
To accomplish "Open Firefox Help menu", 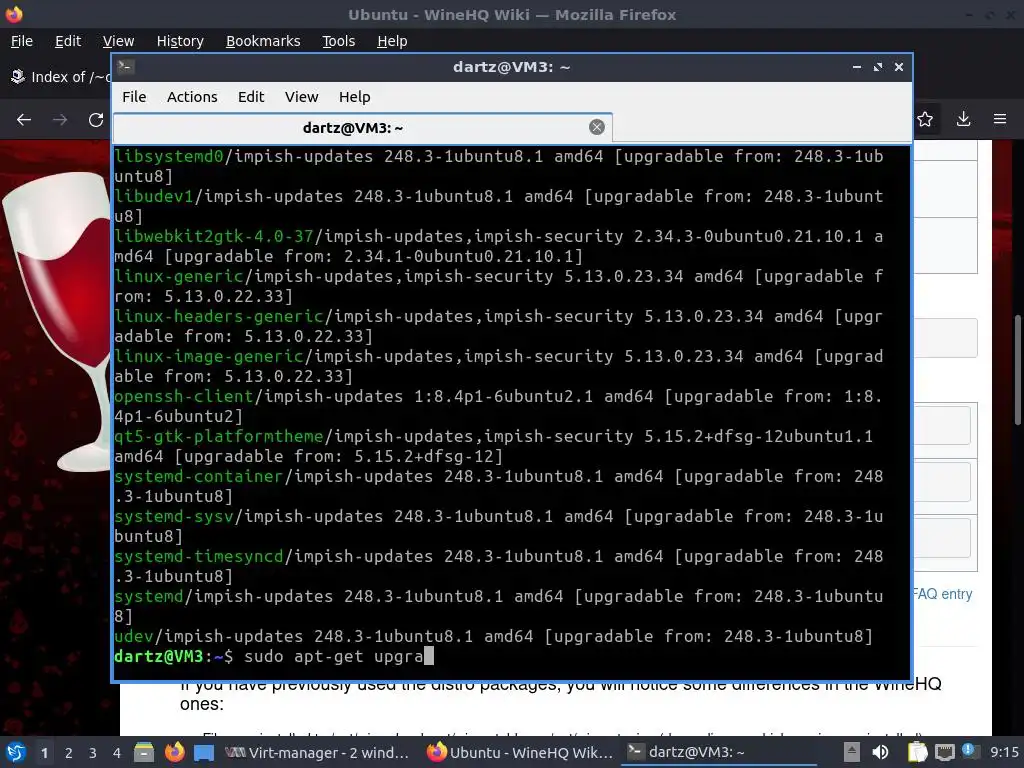I will [392, 41].
